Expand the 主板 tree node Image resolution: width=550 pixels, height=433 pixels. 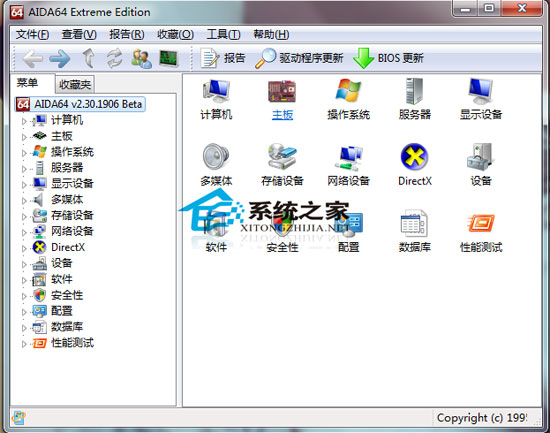[24, 137]
